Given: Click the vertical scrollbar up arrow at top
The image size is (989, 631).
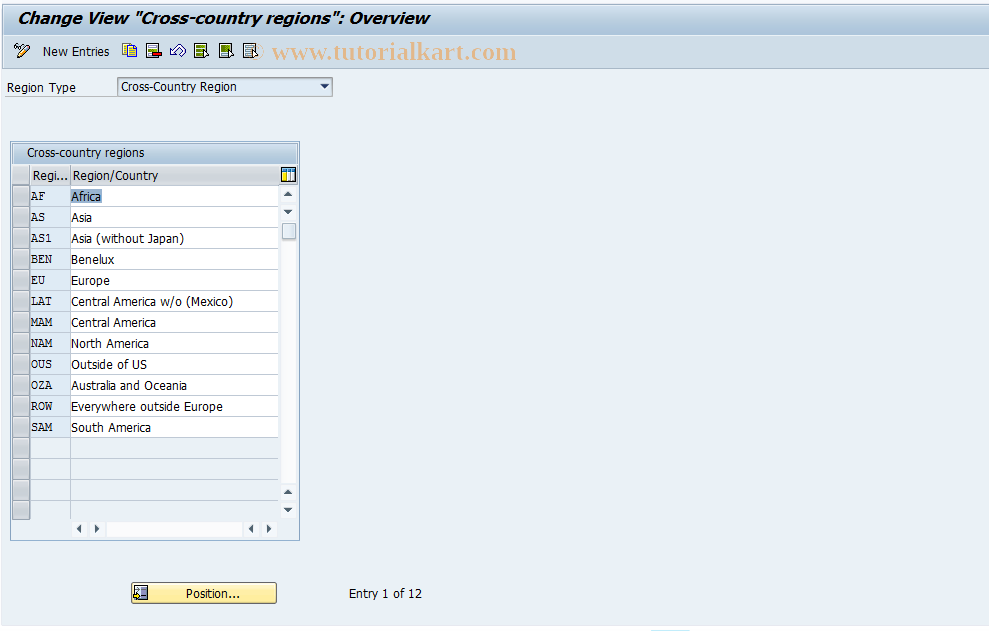Looking at the screenshot, I should point(288,194).
